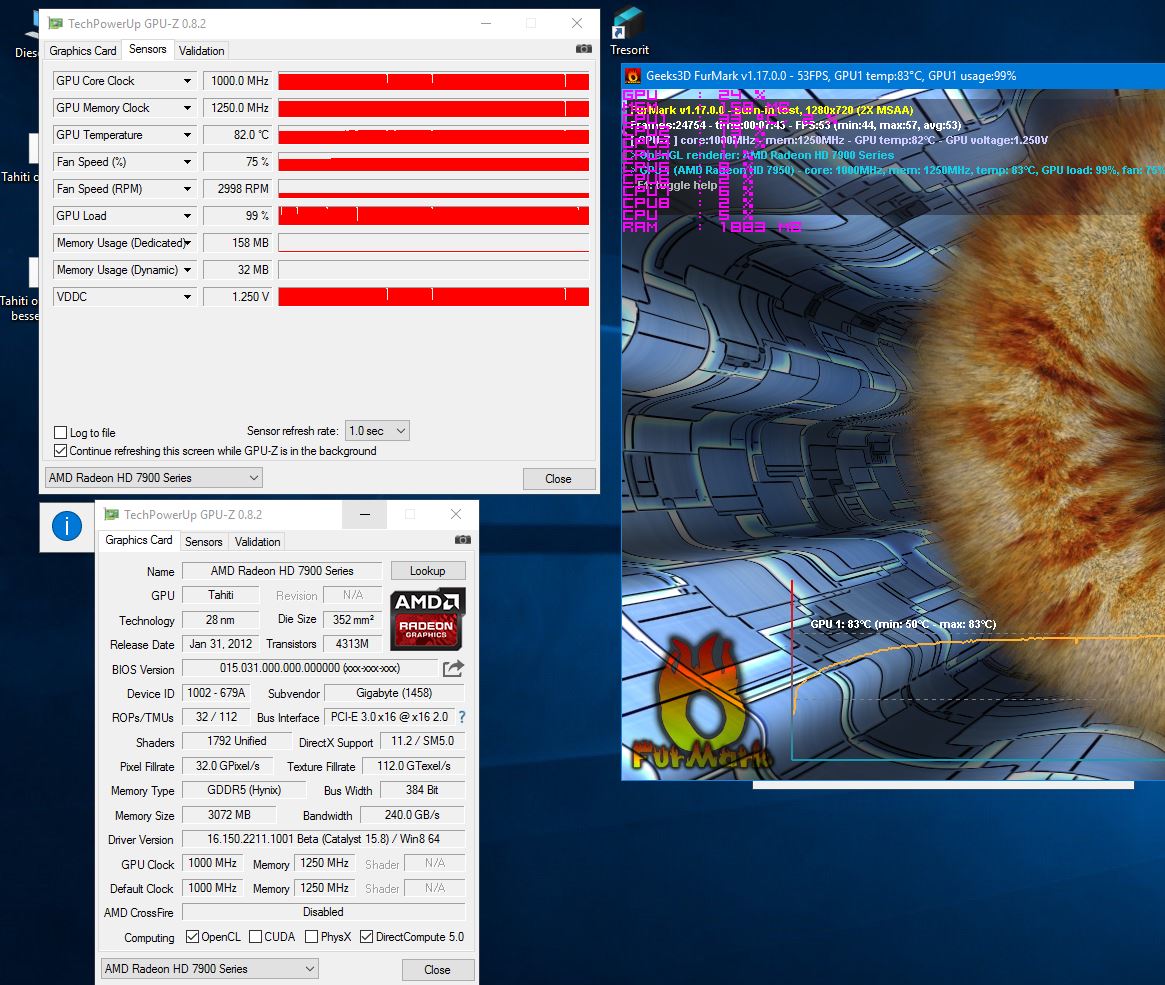
Task: Click the VDDC red graph bar
Action: coord(434,297)
